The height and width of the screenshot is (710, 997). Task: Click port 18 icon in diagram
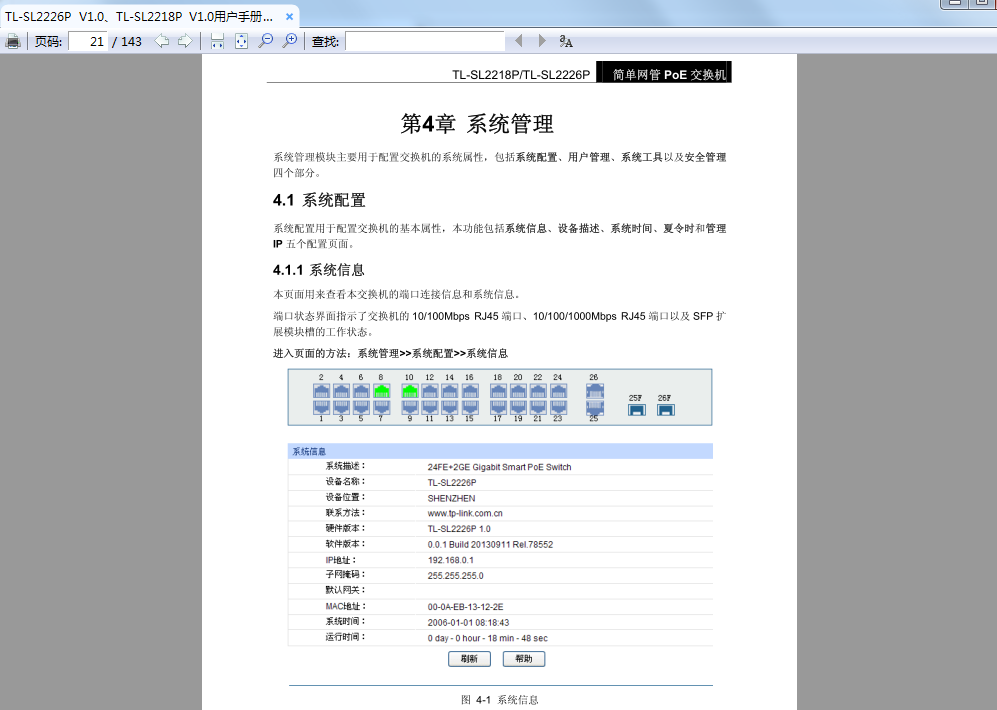[x=498, y=391]
